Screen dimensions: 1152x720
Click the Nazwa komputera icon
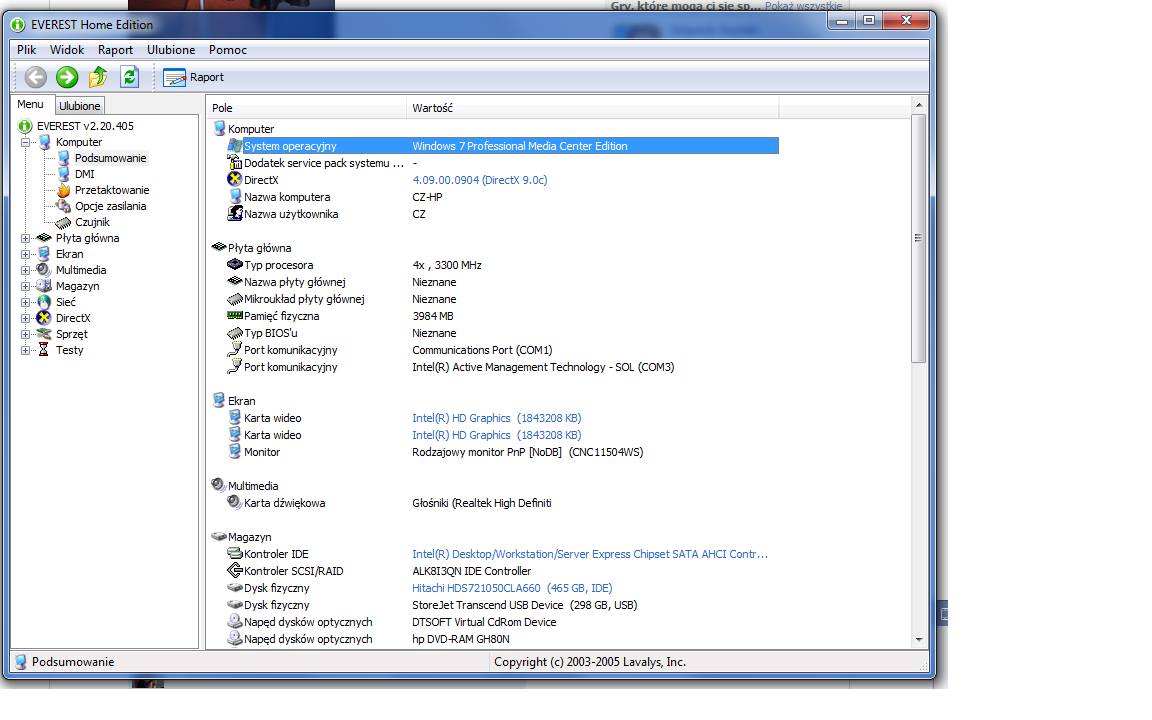pos(234,197)
